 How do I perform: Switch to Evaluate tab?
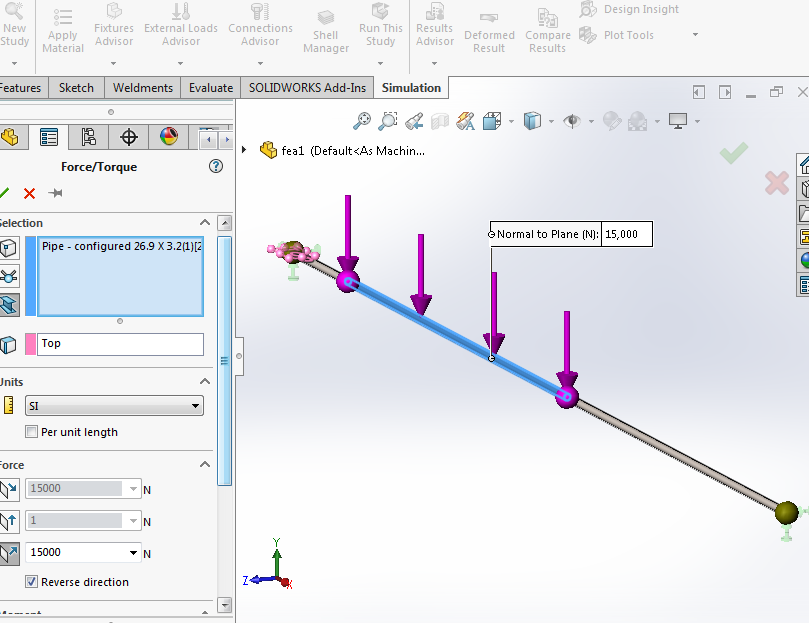(211, 88)
